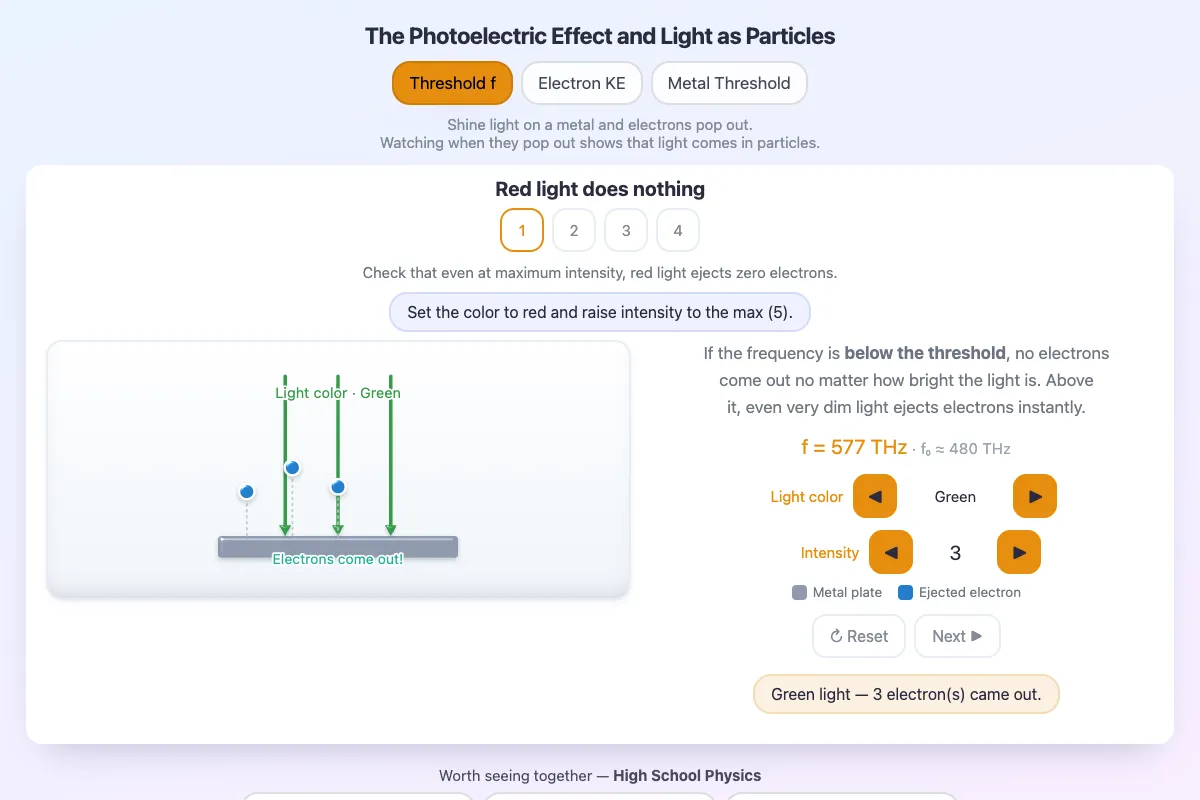Switch to the Threshold f tab

click(x=452, y=83)
